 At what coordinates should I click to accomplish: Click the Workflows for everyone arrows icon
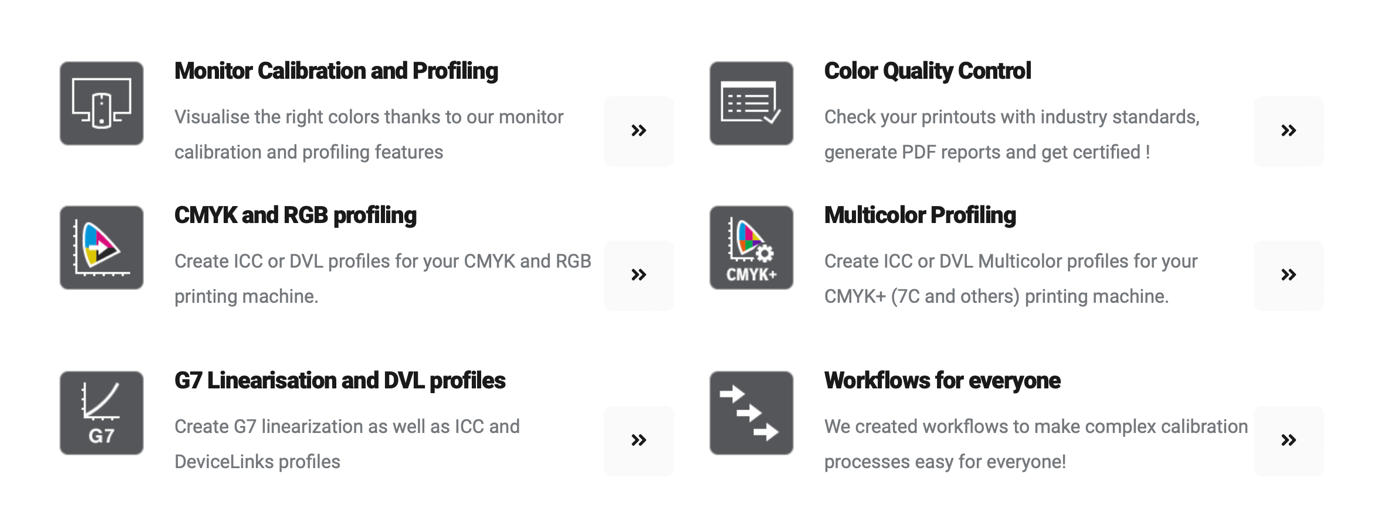click(x=751, y=412)
